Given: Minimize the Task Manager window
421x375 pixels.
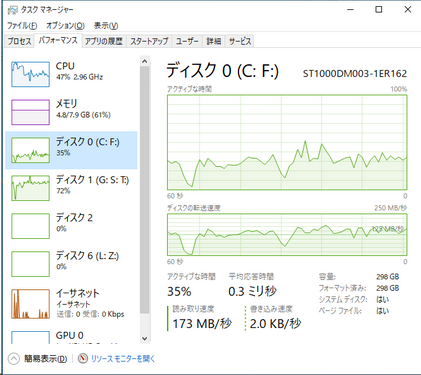Looking at the screenshot, I should coord(350,10).
